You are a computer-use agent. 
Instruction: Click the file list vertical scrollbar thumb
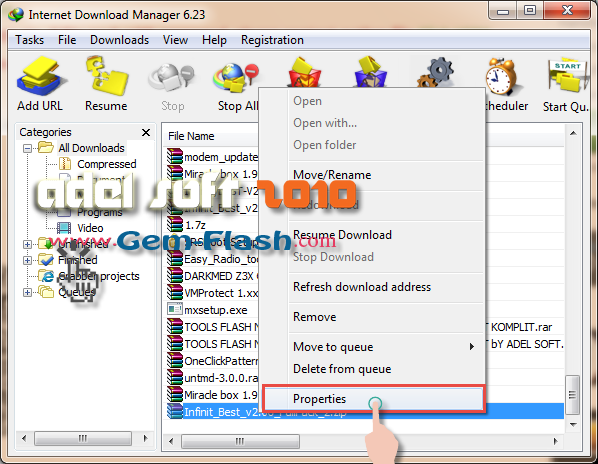(x=572, y=395)
